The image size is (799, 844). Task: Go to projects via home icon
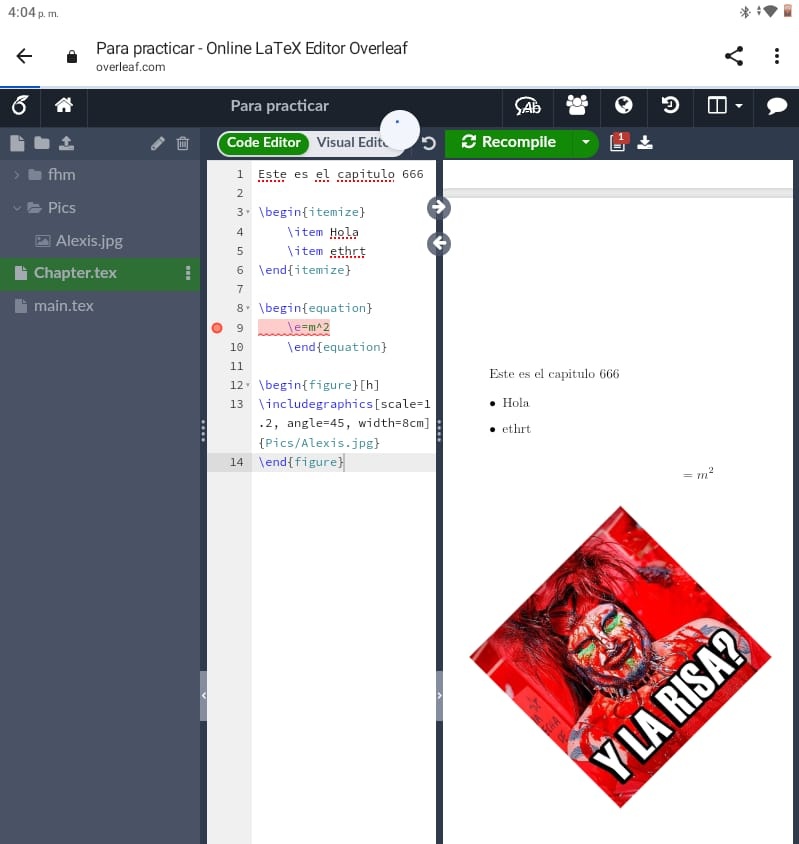pyautogui.click(x=64, y=105)
